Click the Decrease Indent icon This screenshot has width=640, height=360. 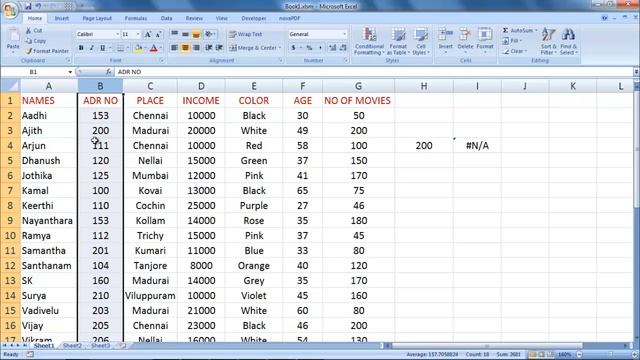209,48
